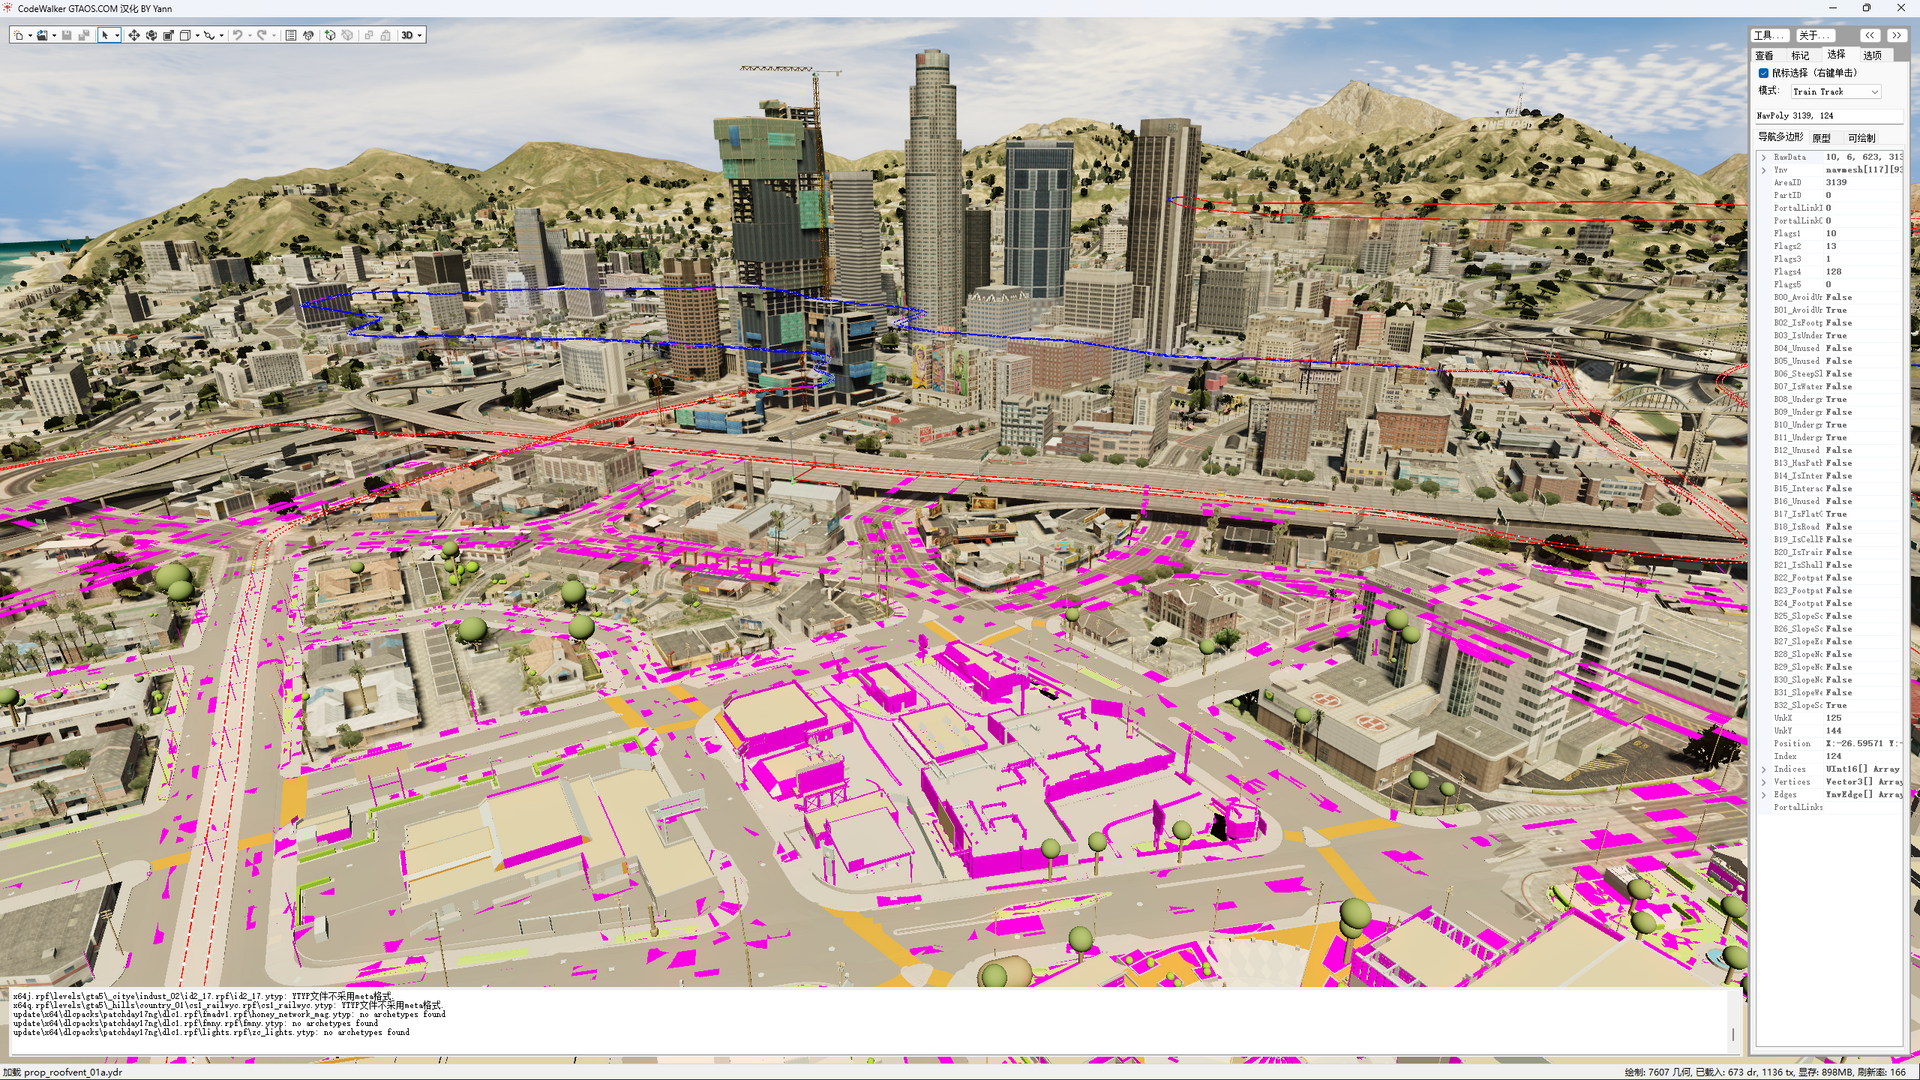Activate the Rotate widget tool
The width and height of the screenshot is (1920, 1080).
[x=151, y=35]
